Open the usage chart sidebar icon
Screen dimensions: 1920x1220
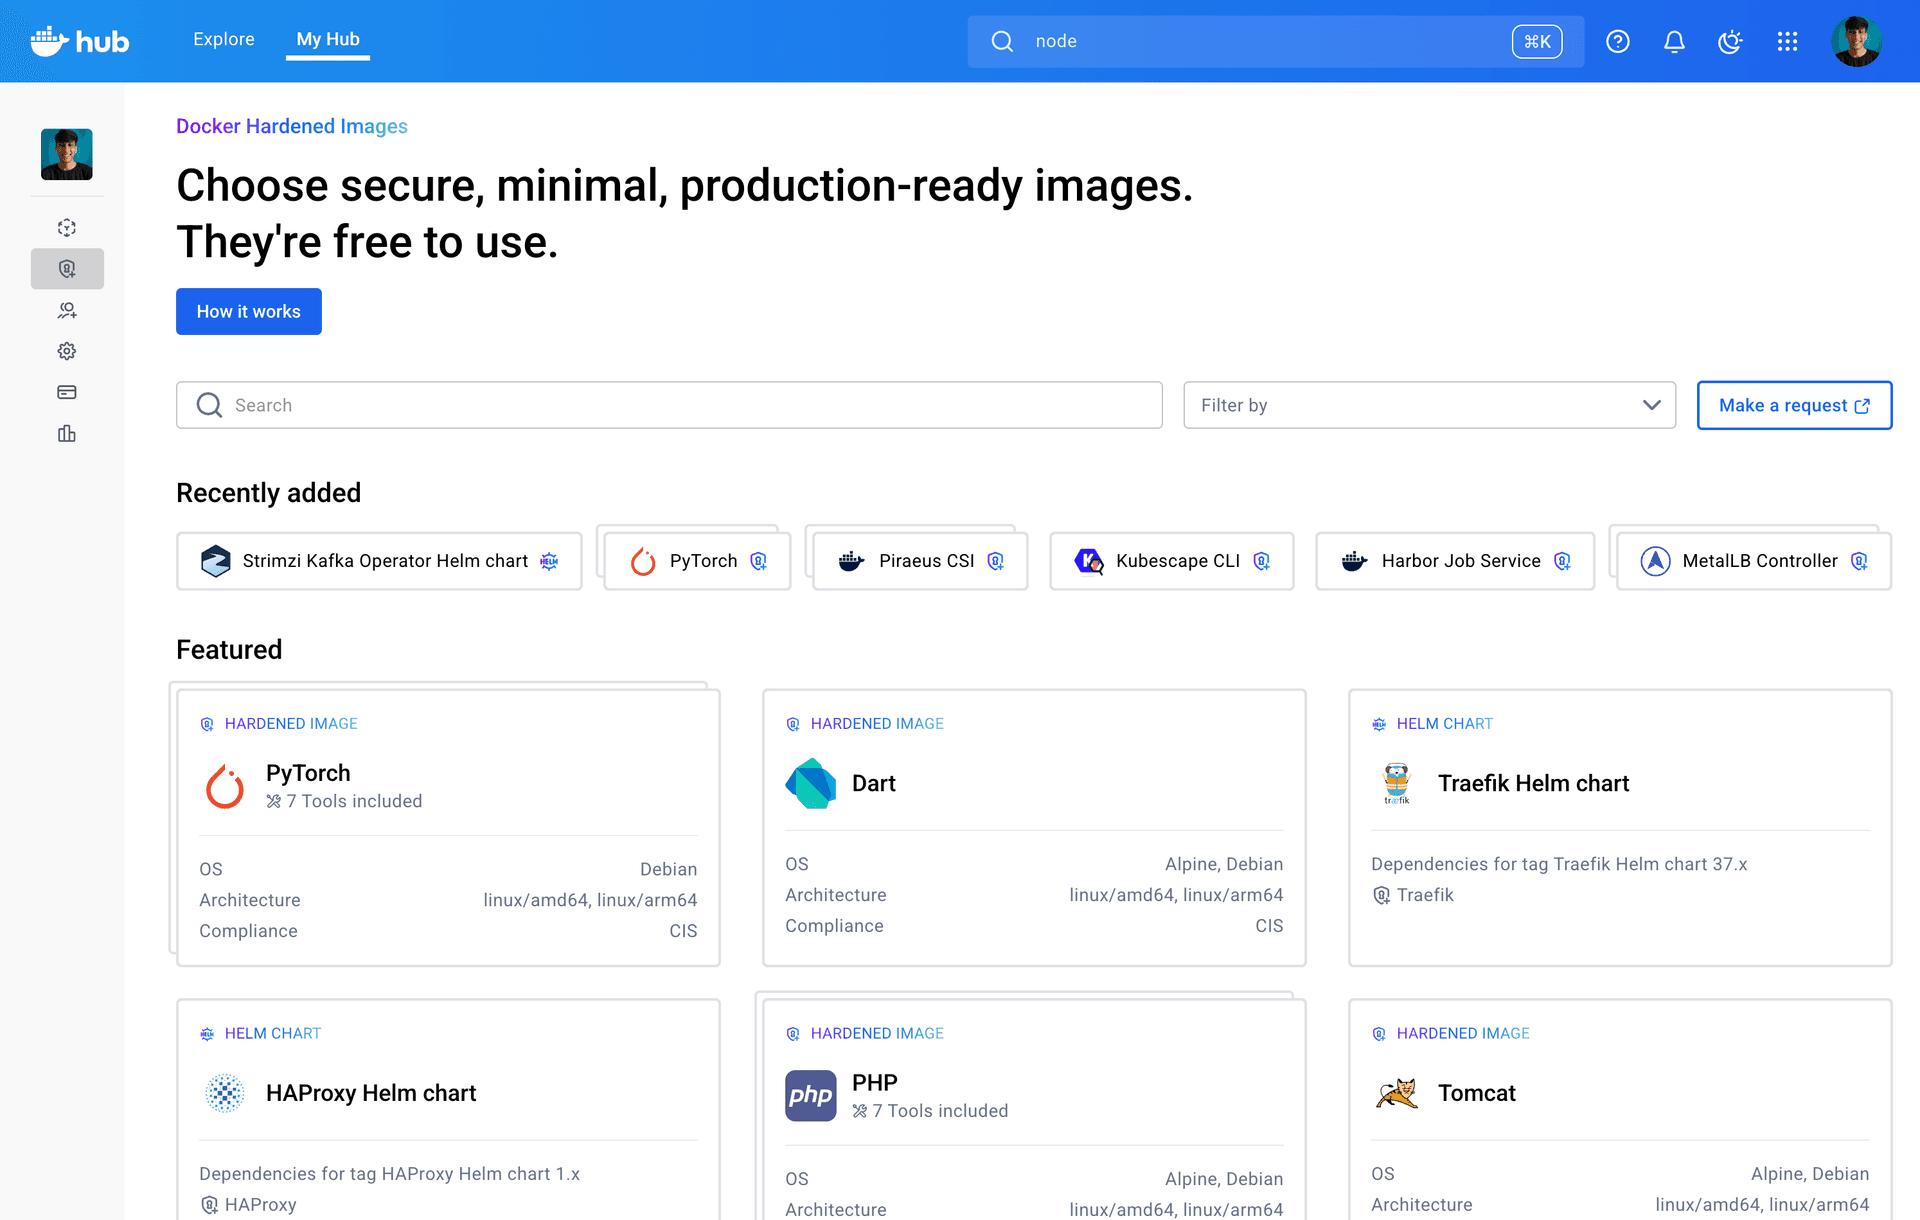[67, 433]
